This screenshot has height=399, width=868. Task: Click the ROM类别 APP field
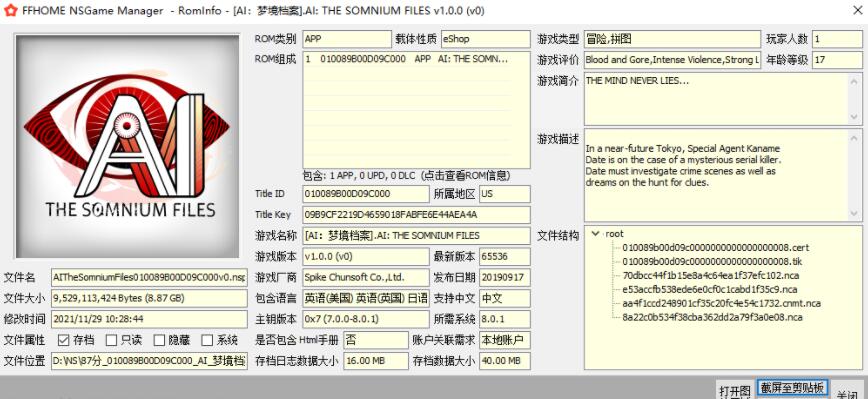pos(347,39)
